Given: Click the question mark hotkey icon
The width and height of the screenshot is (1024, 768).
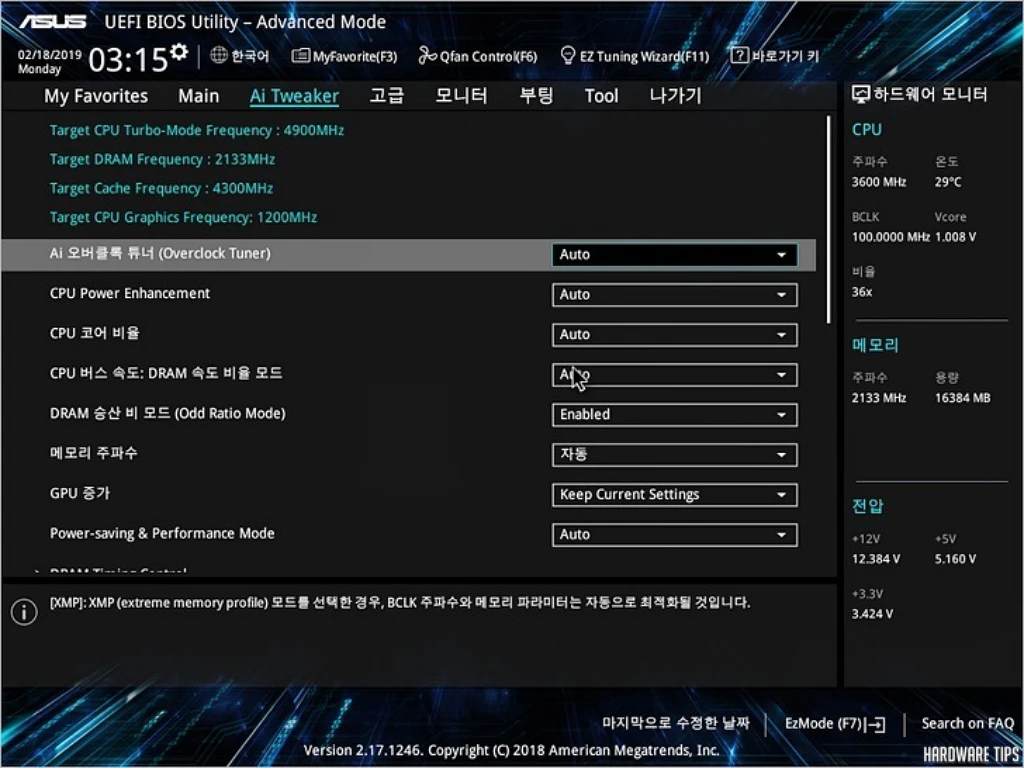Looking at the screenshot, I should coord(739,56).
